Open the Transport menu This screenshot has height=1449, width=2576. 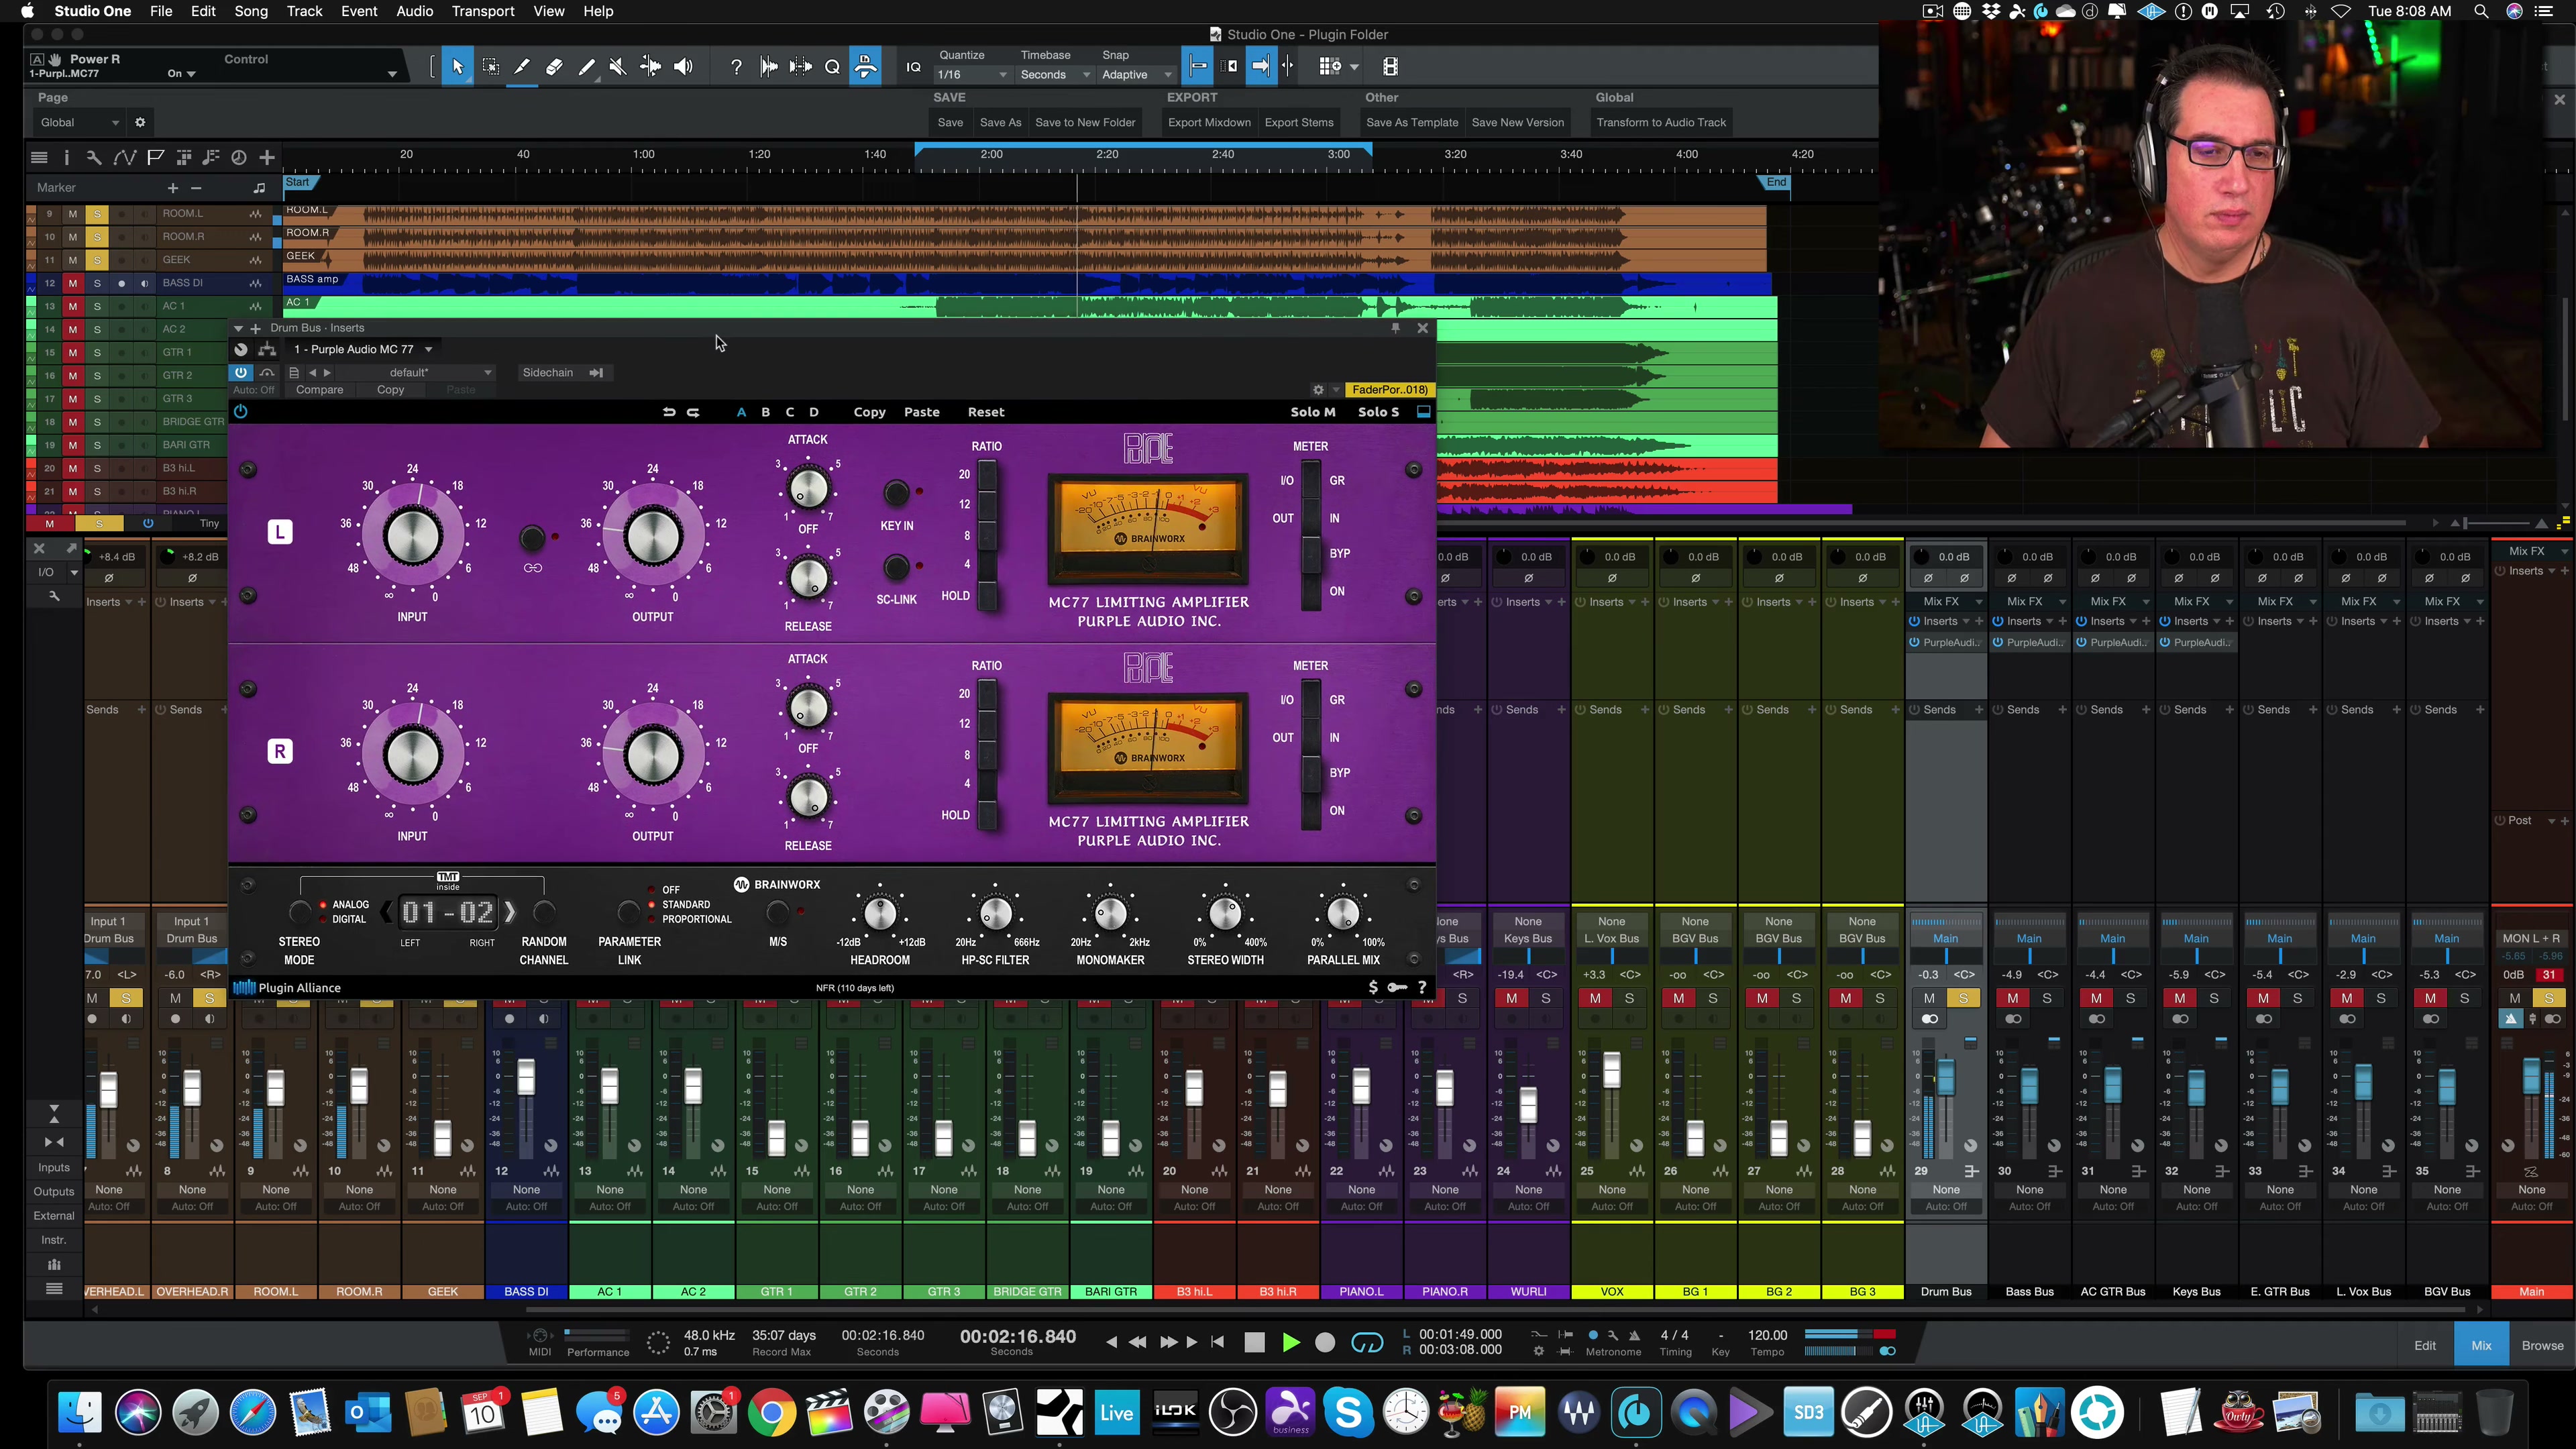tap(483, 11)
